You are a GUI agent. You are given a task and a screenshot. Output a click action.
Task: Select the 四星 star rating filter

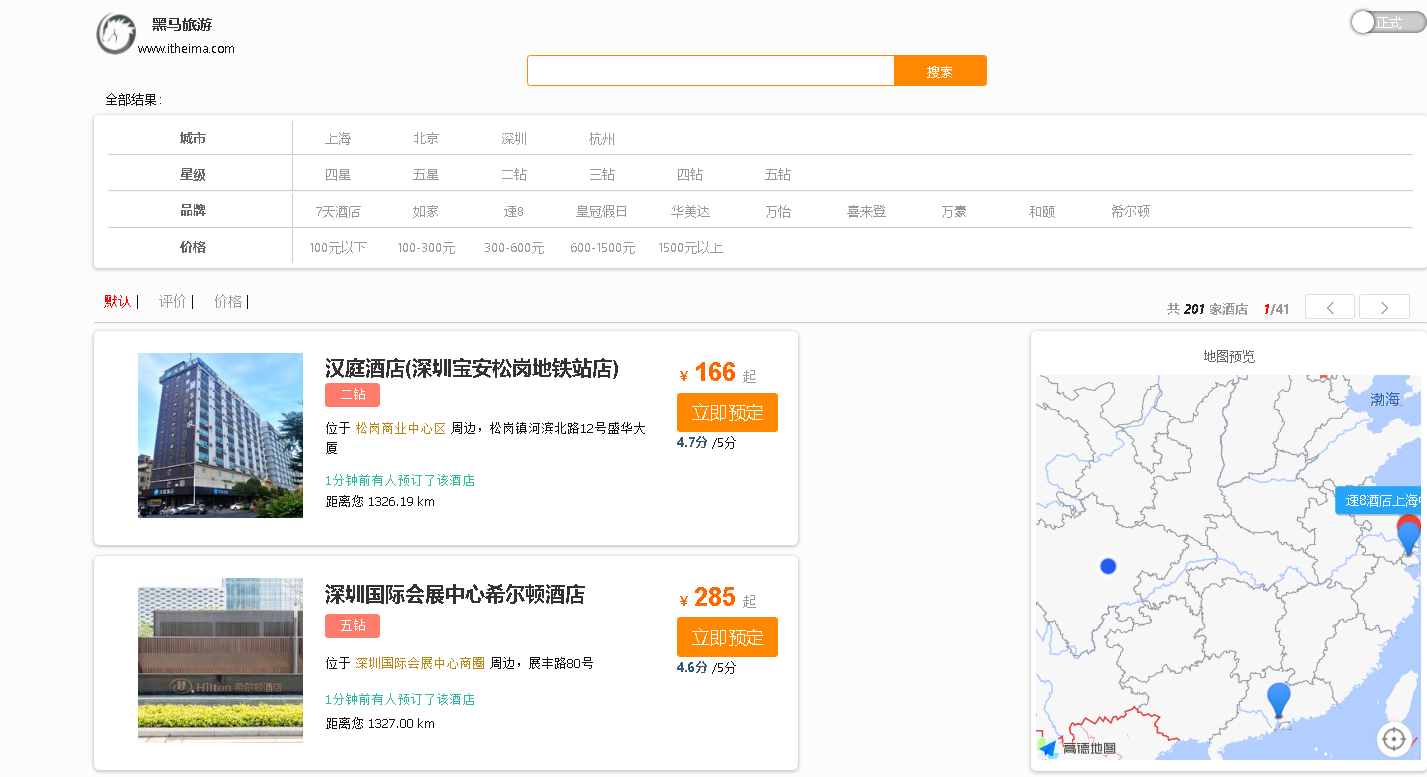coord(338,175)
